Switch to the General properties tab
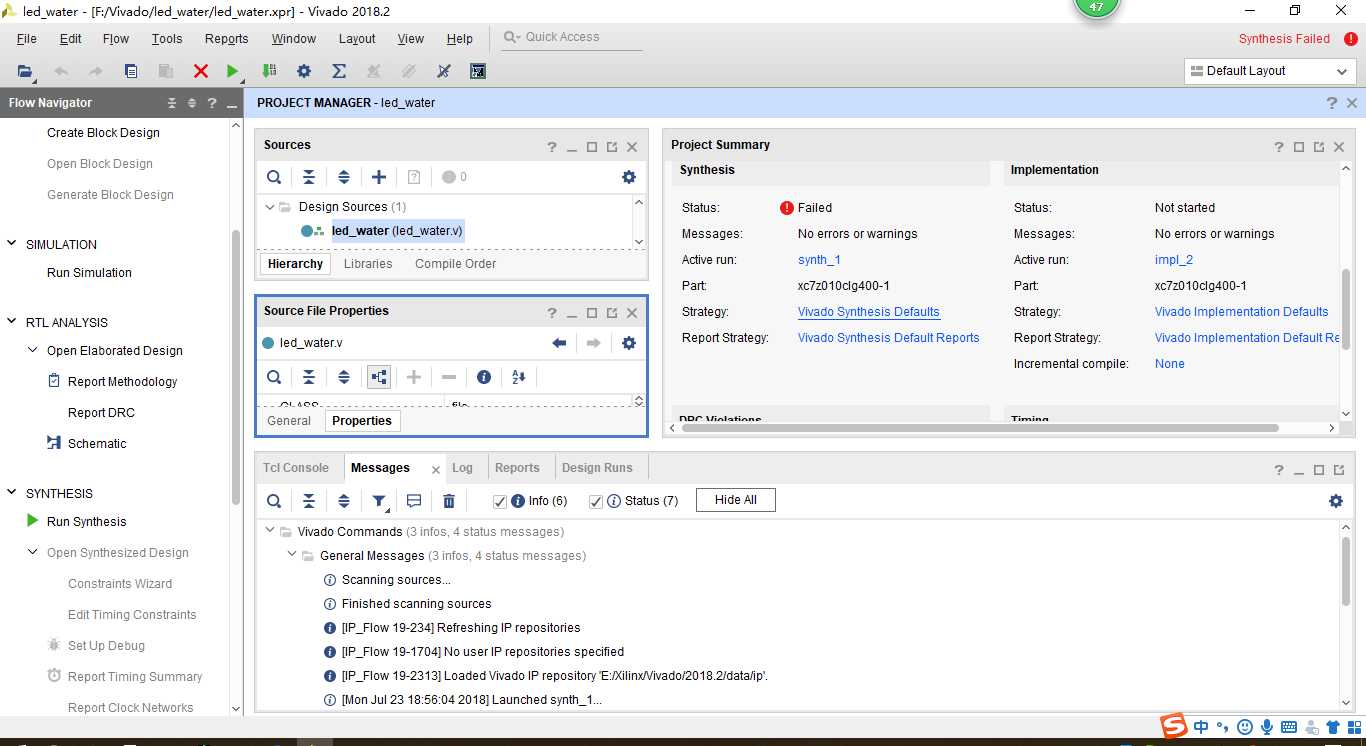The height and width of the screenshot is (746, 1366). [289, 421]
